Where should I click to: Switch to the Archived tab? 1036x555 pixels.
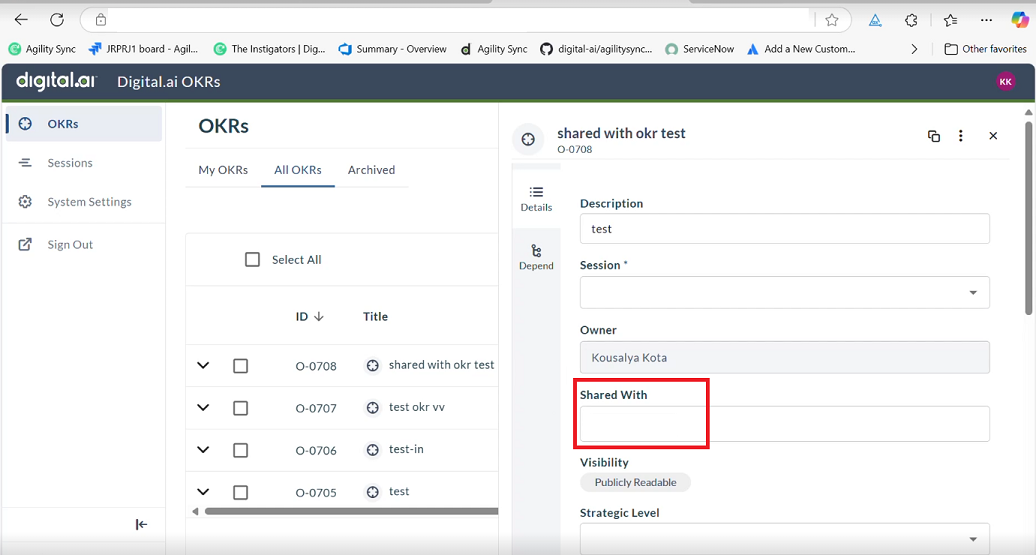click(371, 170)
